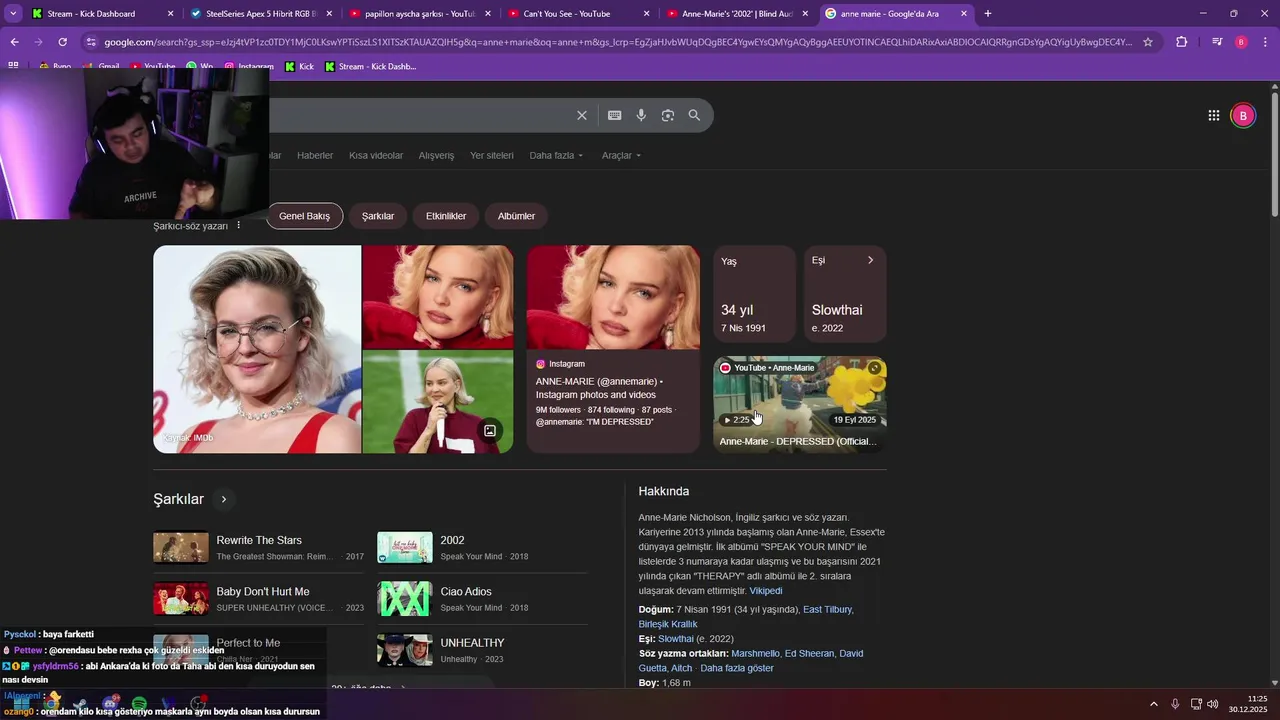Open the Ciao Adios song
This screenshot has height=720, width=1280.
tap(482, 598)
